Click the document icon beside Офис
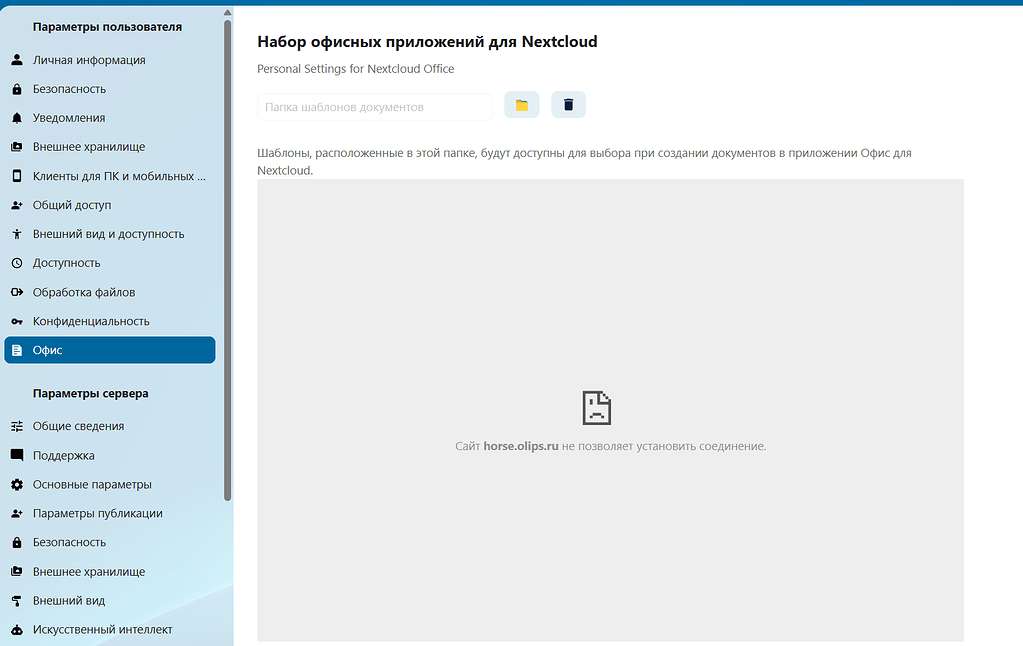The image size is (1023, 646). coord(17,350)
